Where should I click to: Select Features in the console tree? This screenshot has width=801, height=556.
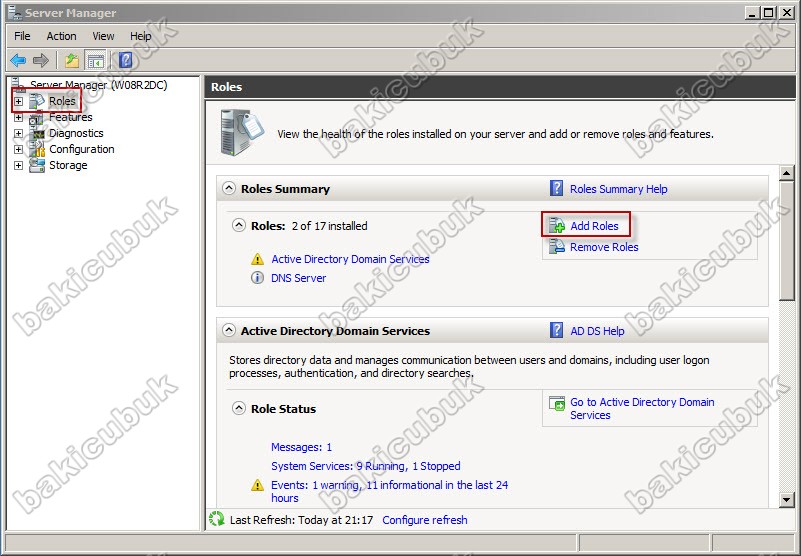click(x=70, y=117)
